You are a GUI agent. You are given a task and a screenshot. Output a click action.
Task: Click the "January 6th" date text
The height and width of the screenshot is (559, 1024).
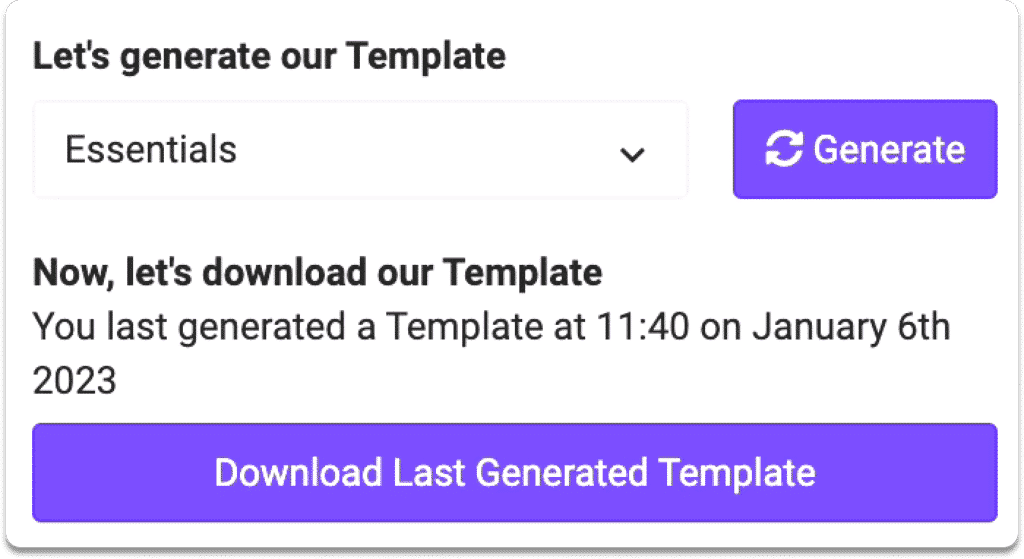coord(852,327)
